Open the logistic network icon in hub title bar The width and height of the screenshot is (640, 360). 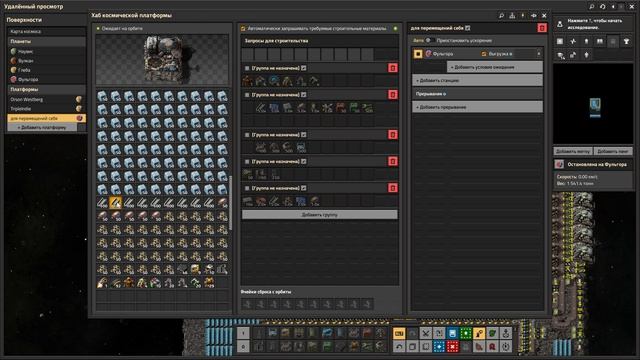[x=512, y=16]
